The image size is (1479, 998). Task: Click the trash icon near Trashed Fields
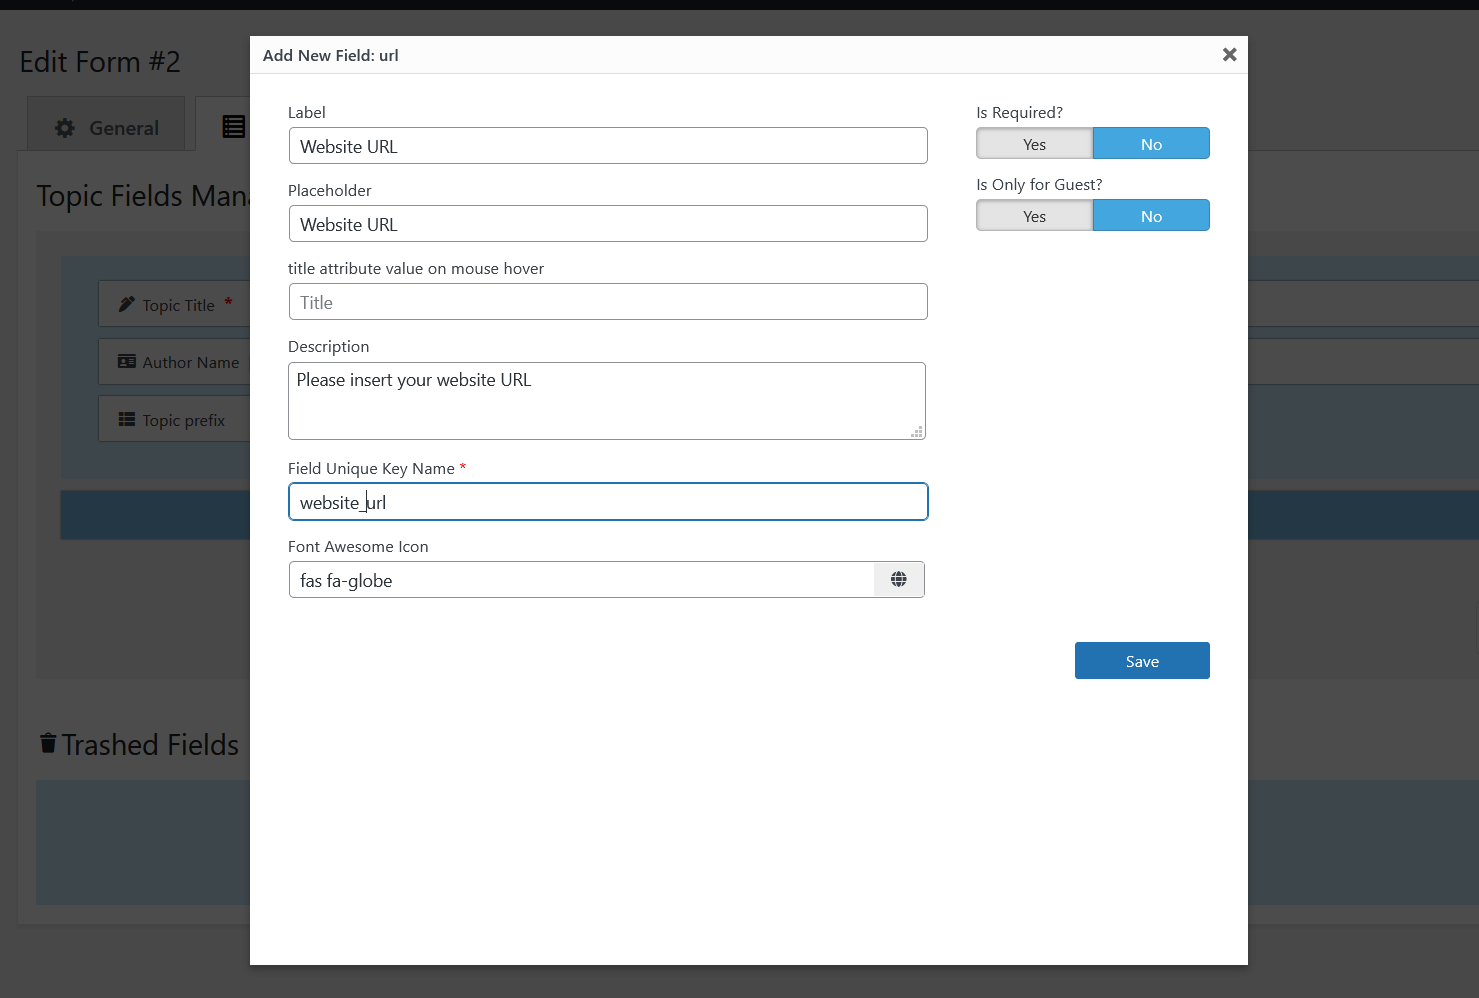pos(48,743)
